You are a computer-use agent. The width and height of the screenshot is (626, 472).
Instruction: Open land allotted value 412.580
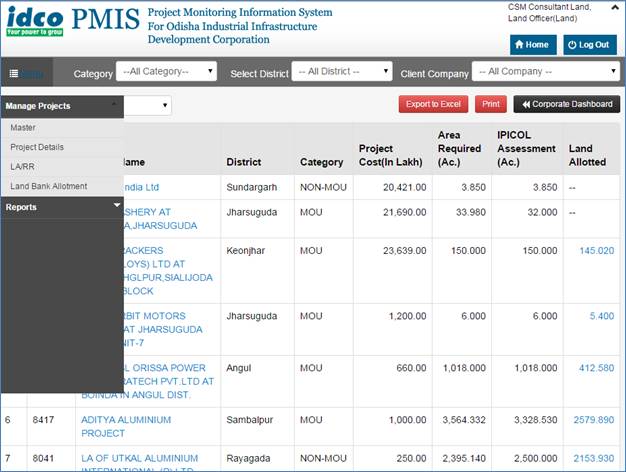tap(596, 368)
